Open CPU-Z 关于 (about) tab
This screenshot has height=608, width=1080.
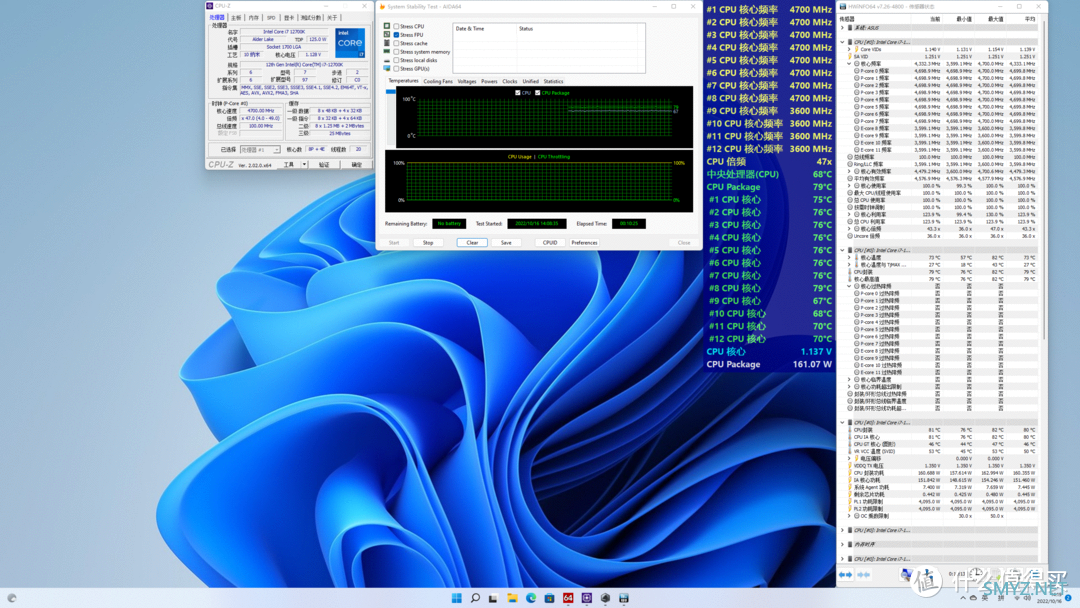332,18
